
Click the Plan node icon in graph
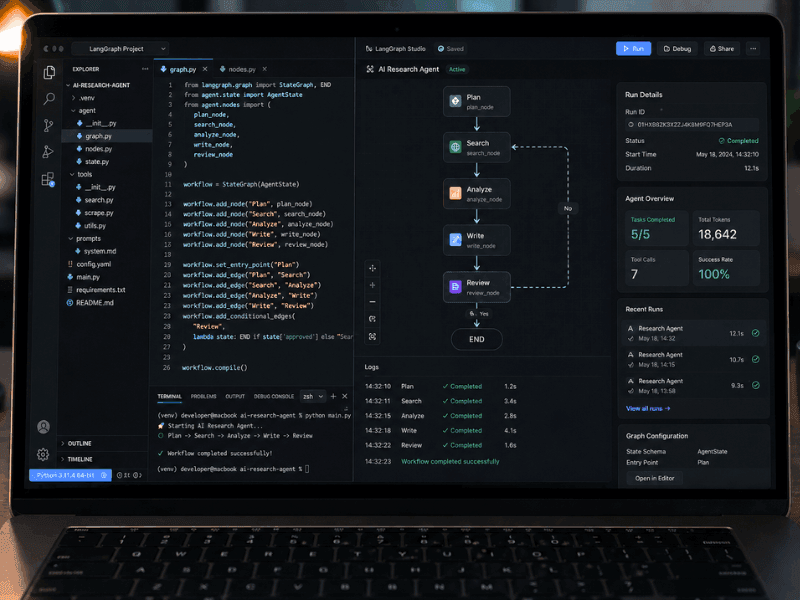point(455,101)
